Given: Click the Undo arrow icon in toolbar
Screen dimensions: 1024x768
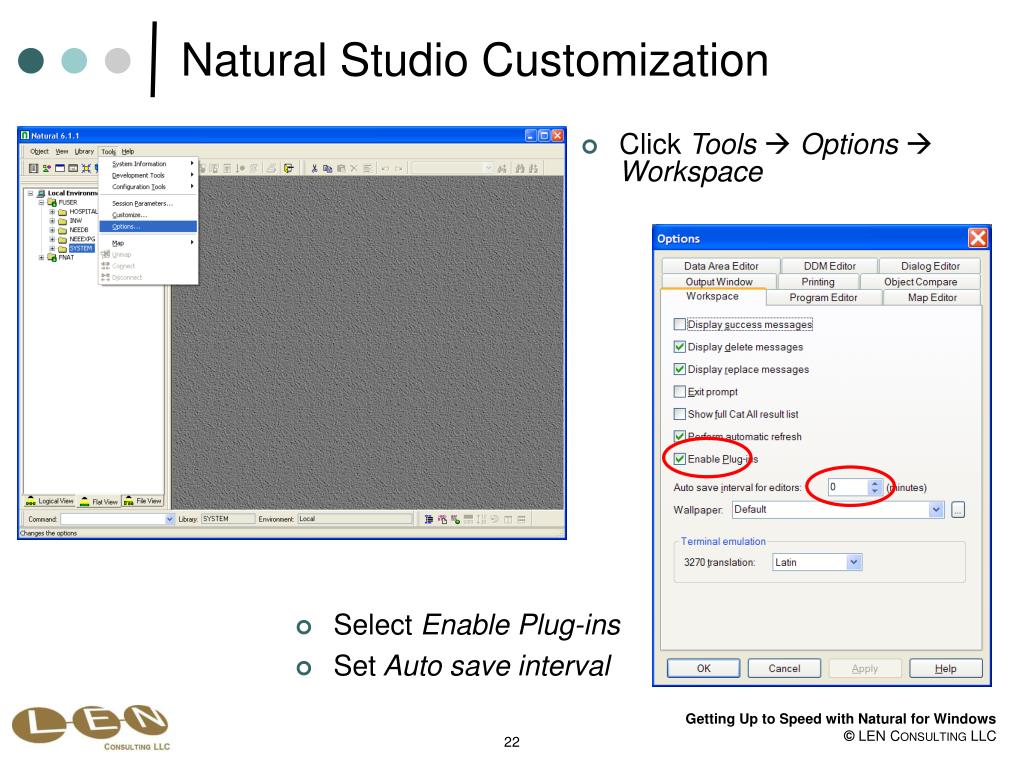Looking at the screenshot, I should pos(385,168).
